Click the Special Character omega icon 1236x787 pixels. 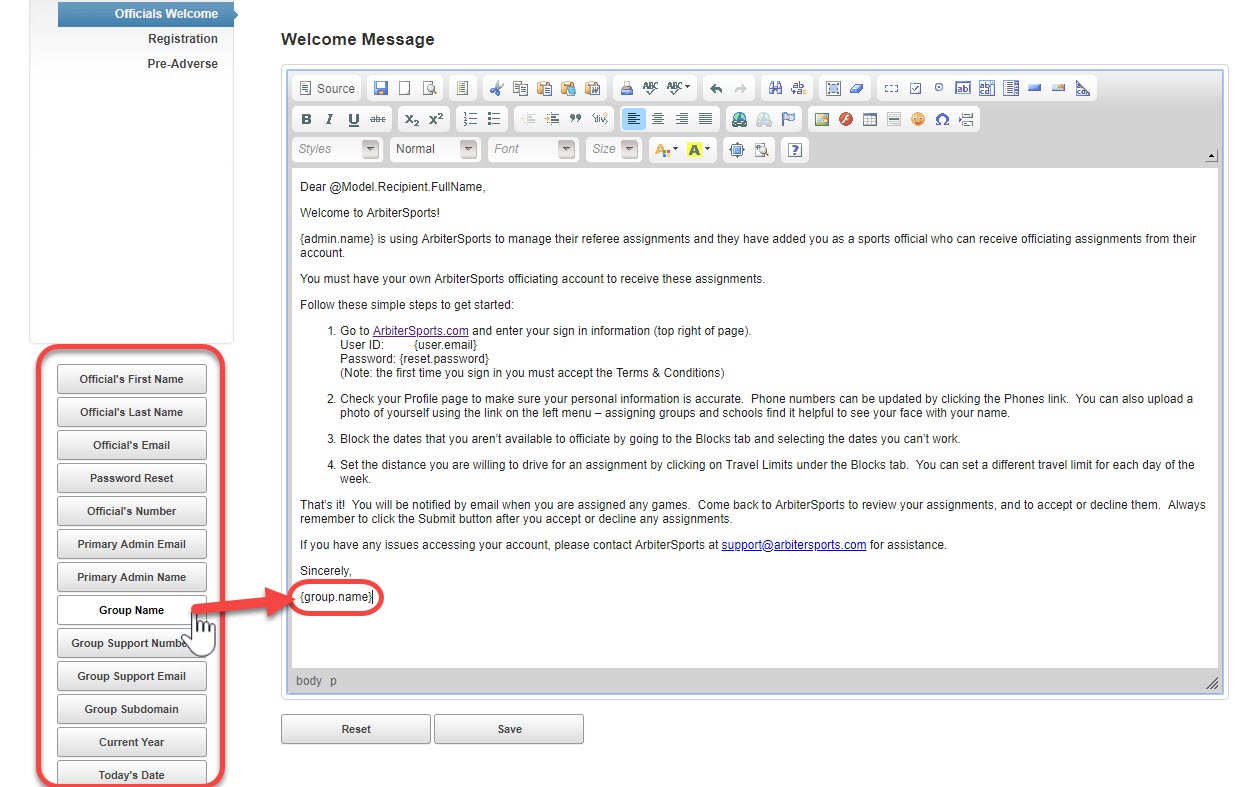tap(942, 119)
